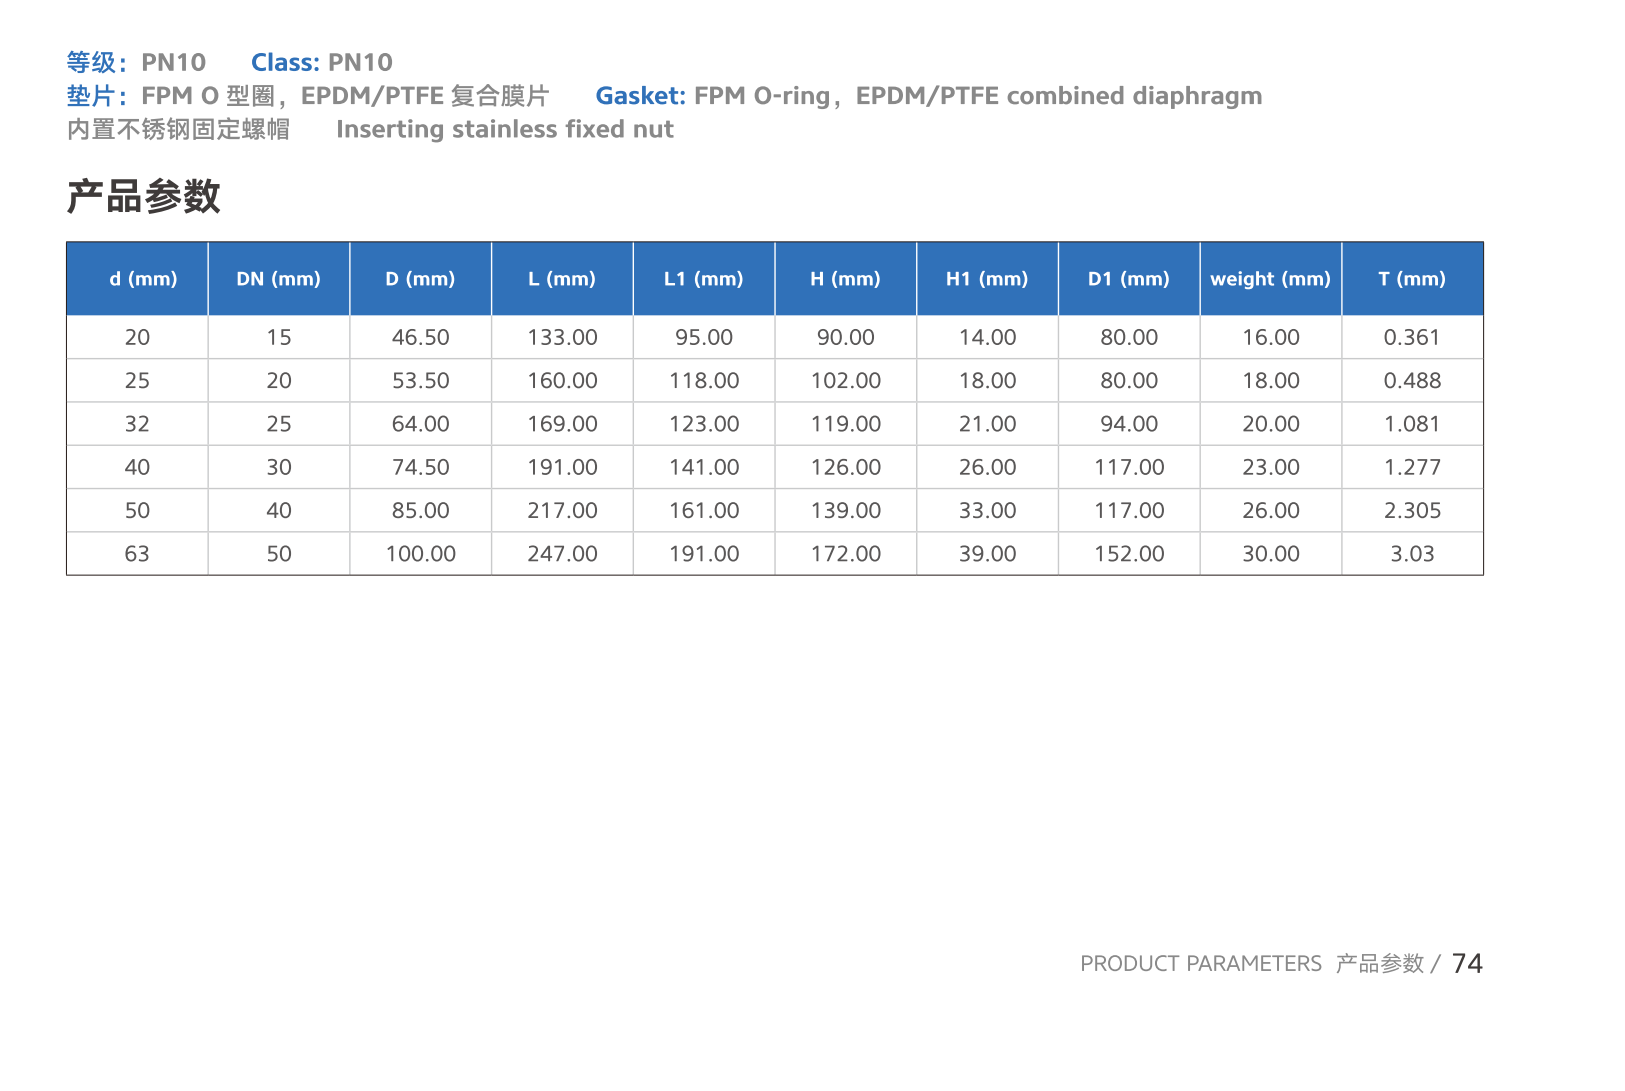The width and height of the screenshot is (1625, 1091).
Task: Click the 'L (mm)' column header
Action: 562,279
